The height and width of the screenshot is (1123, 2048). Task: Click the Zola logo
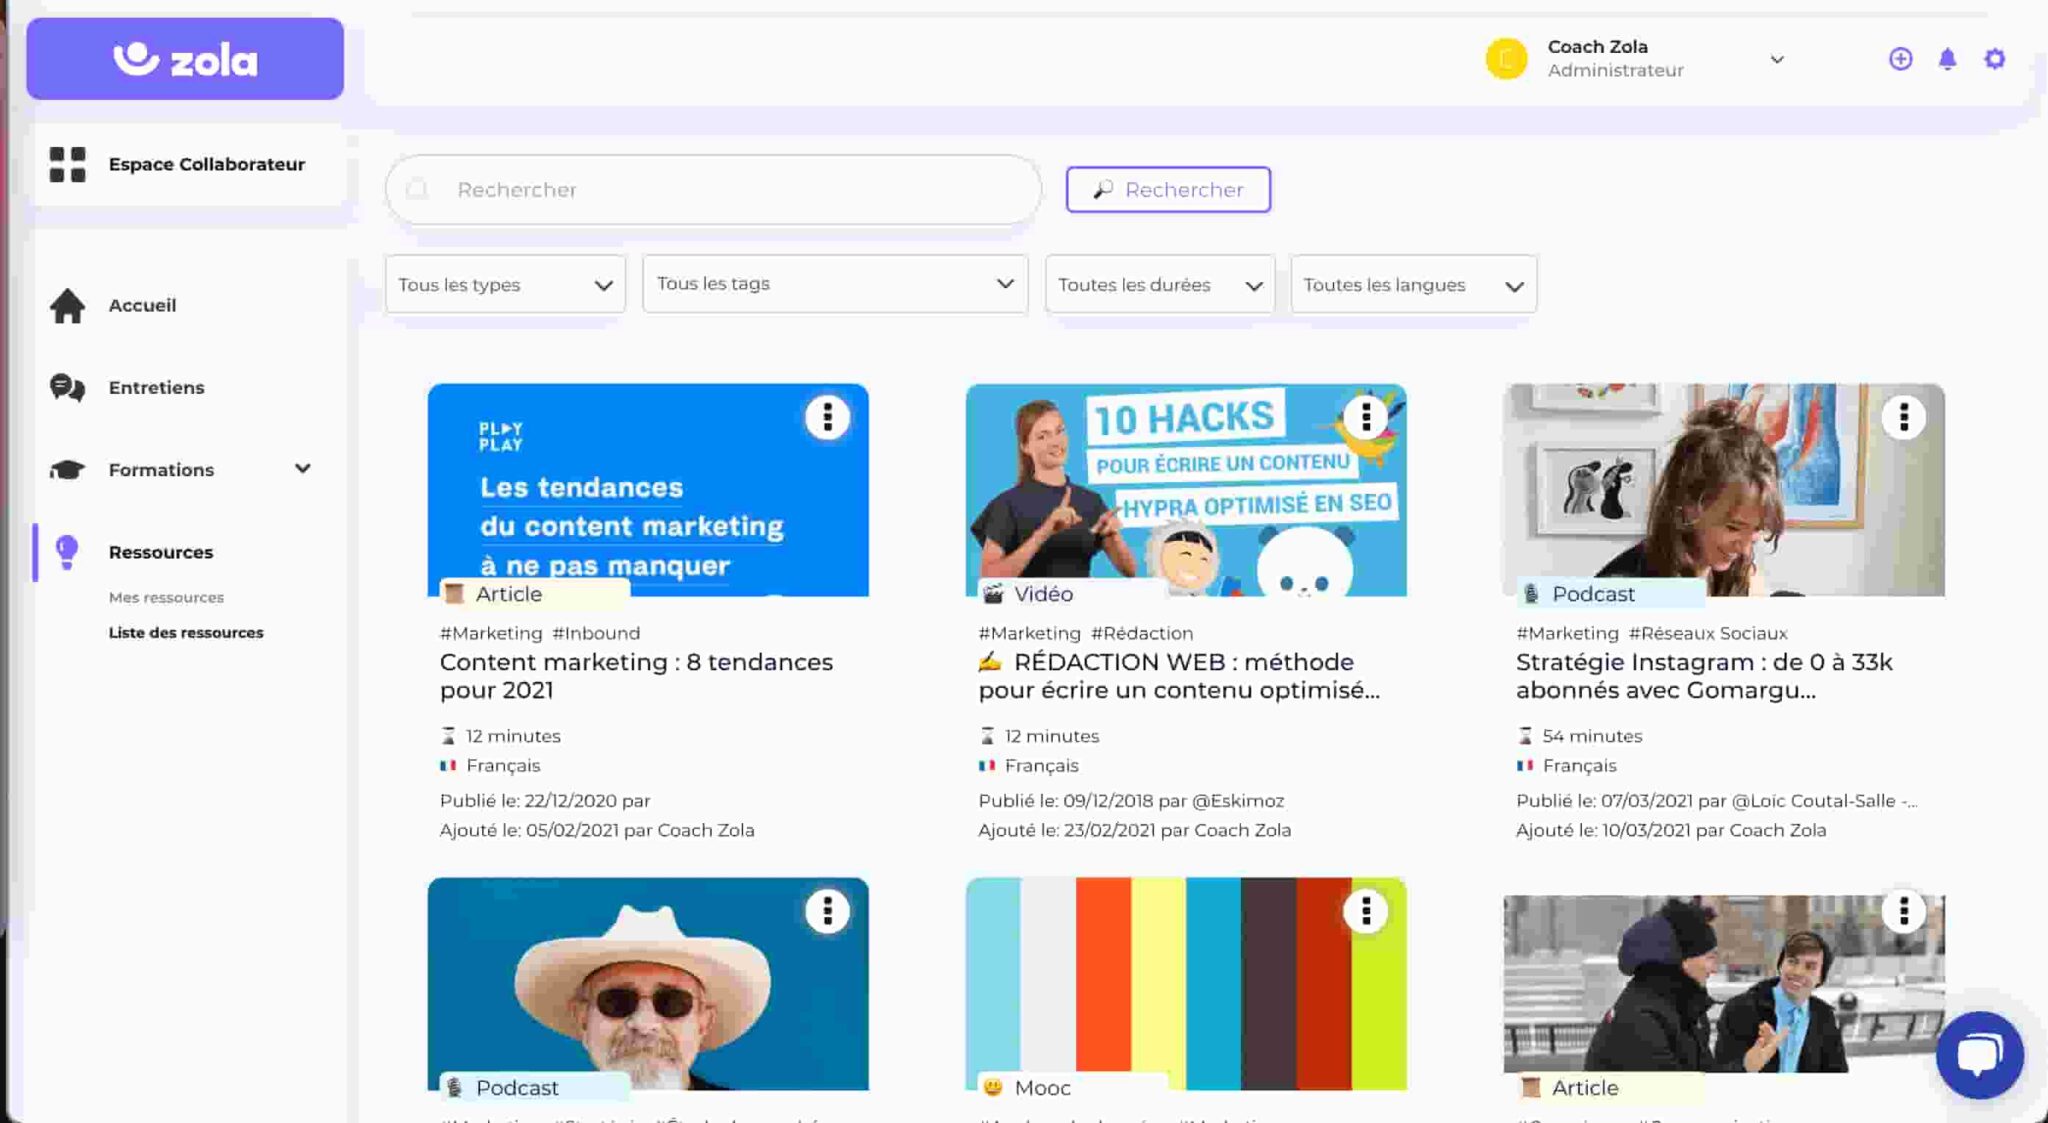(x=185, y=59)
